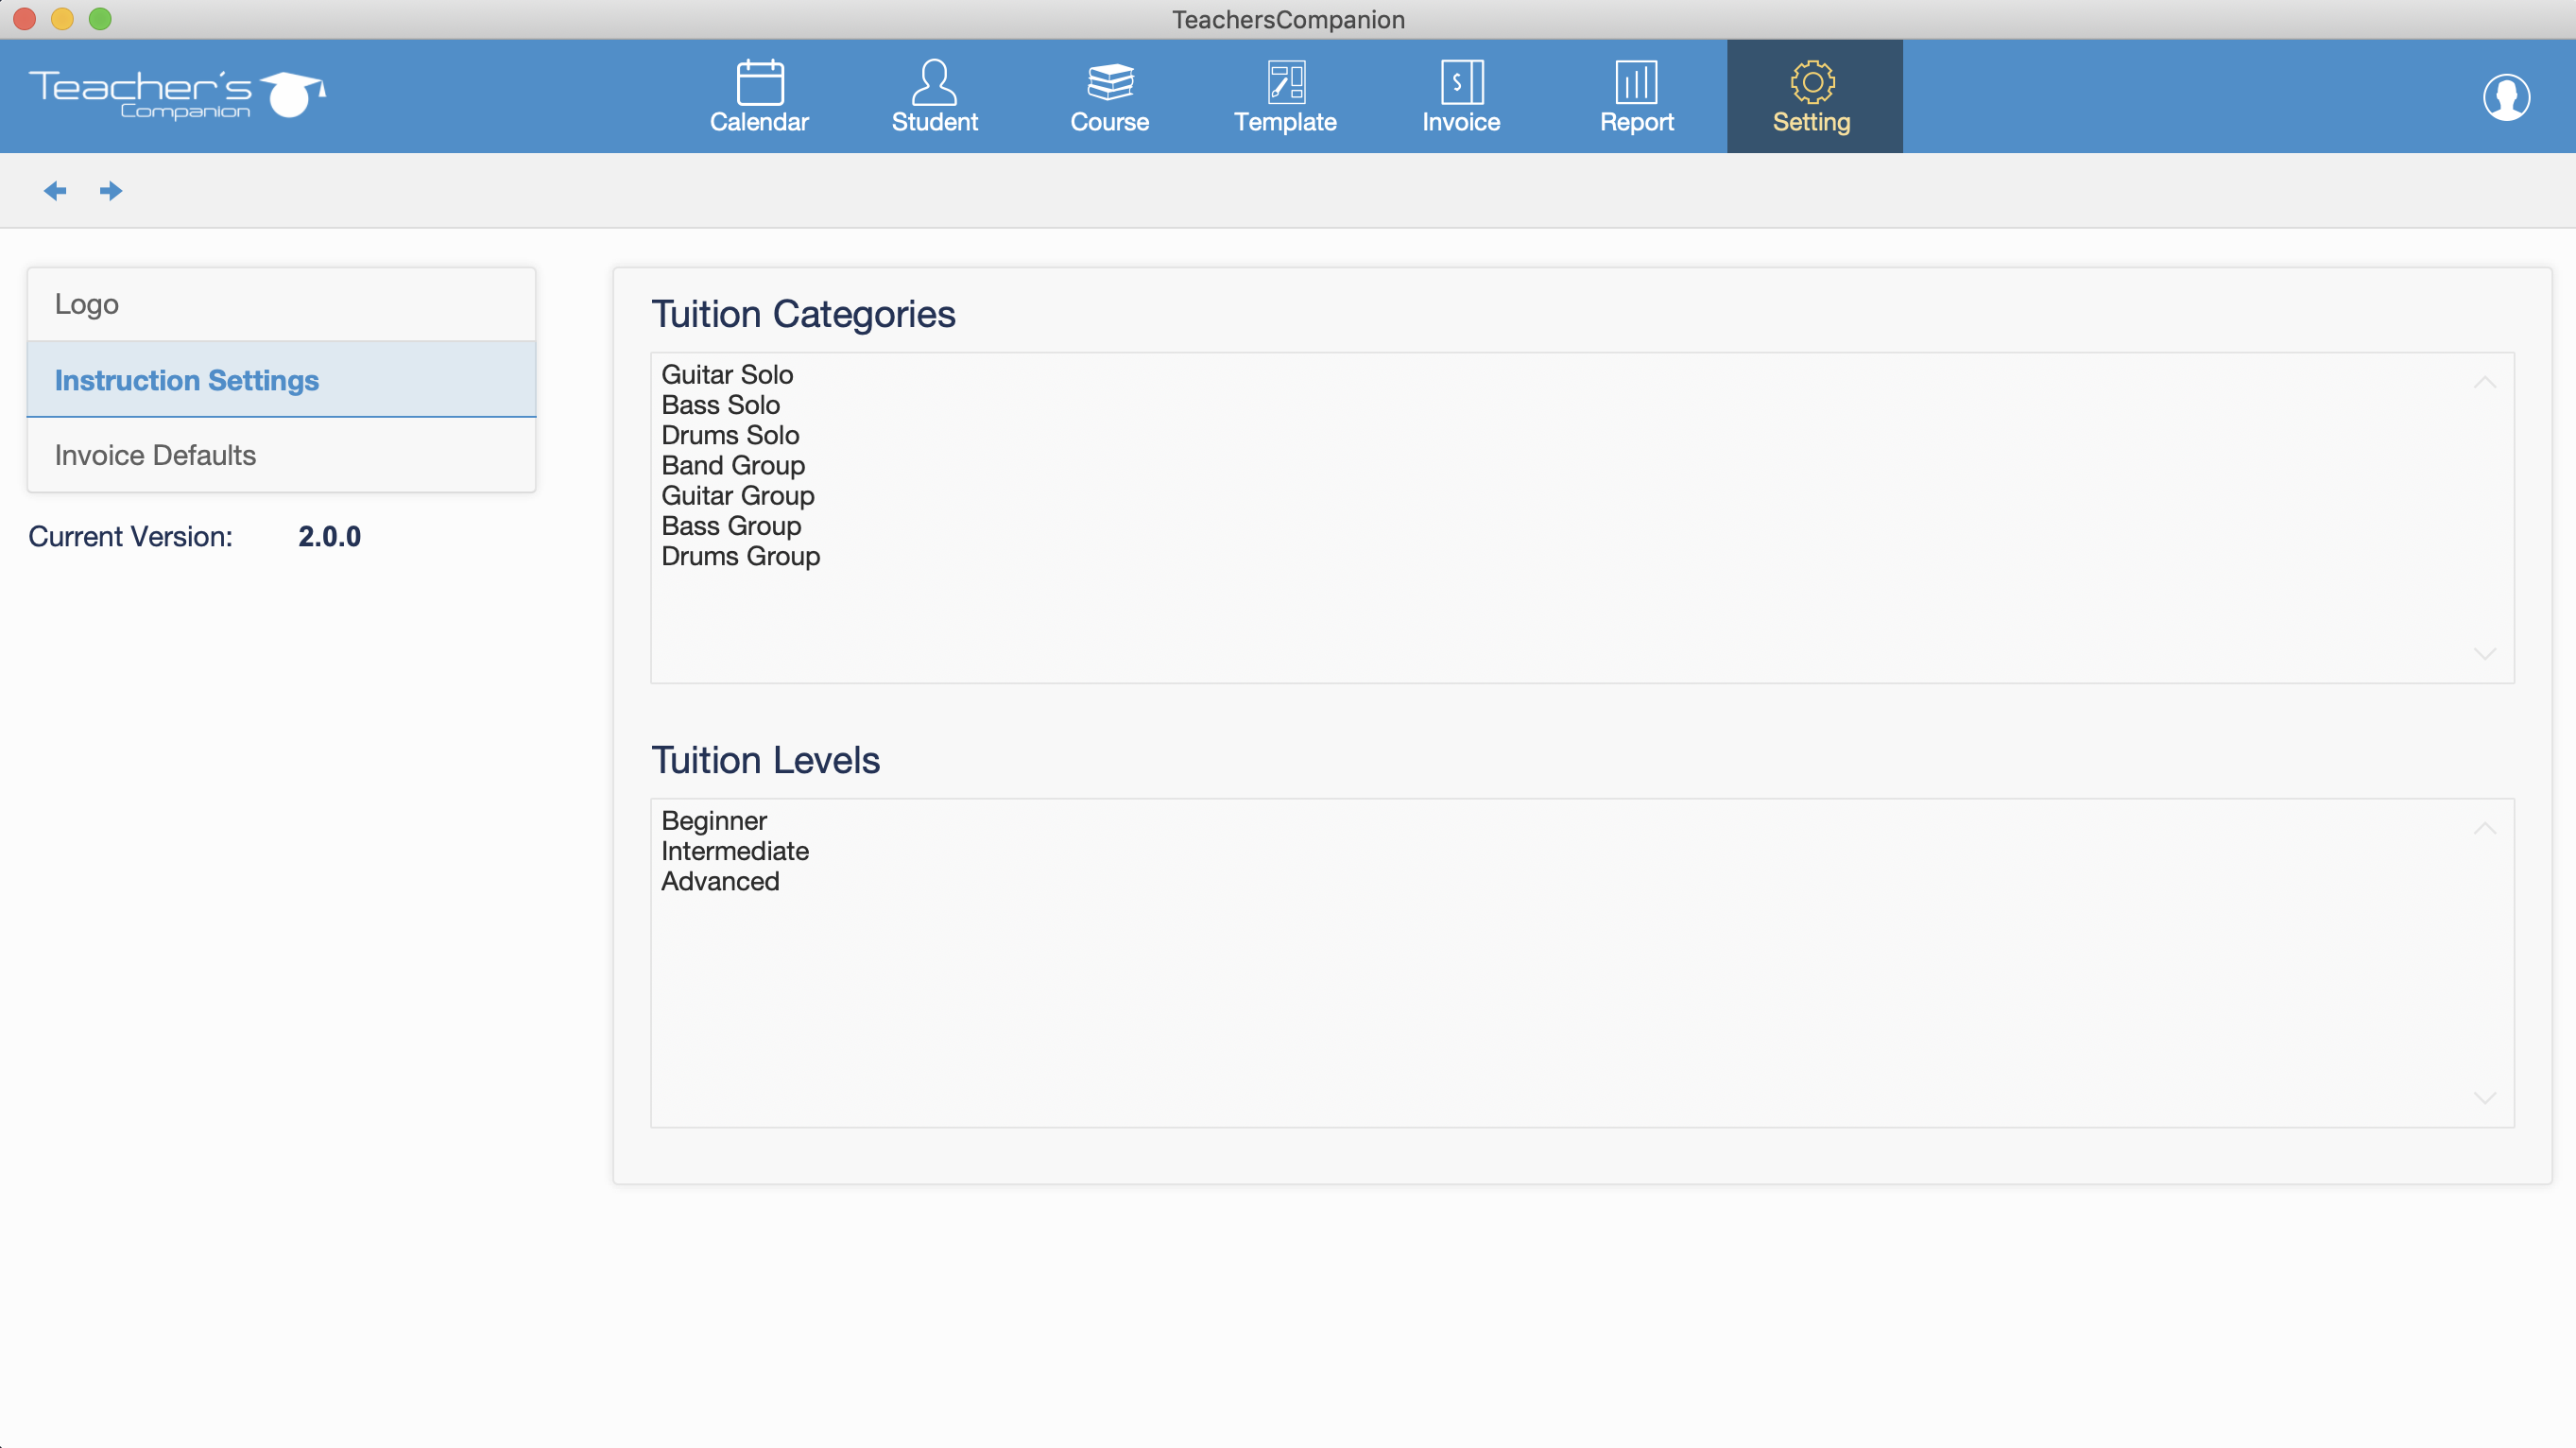
Task: Click the Teacher's Companion logo
Action: pos(177,95)
